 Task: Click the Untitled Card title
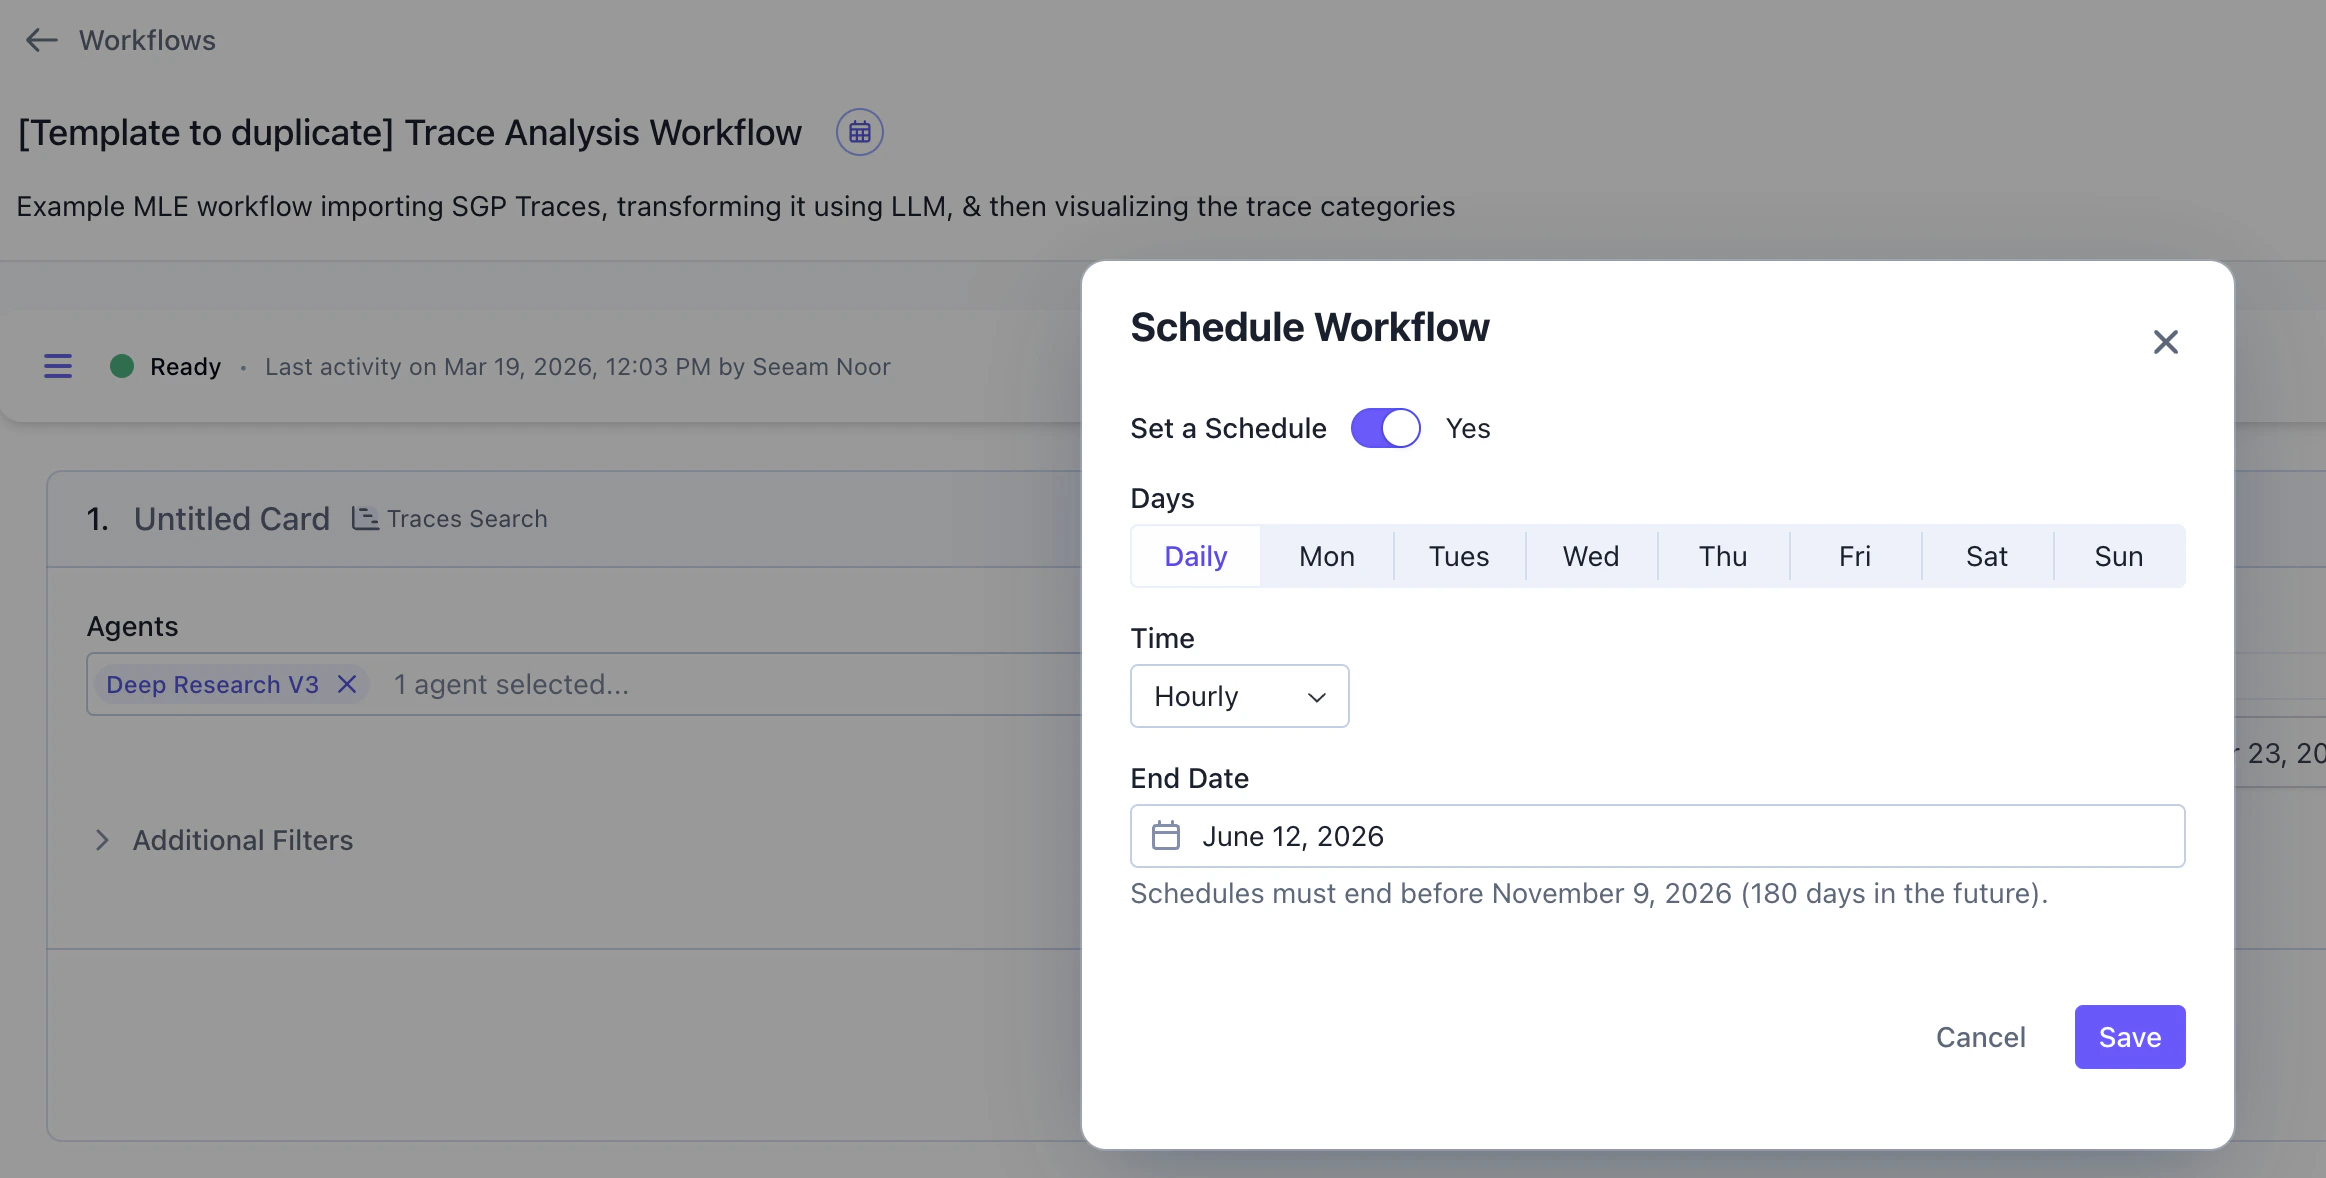232,519
